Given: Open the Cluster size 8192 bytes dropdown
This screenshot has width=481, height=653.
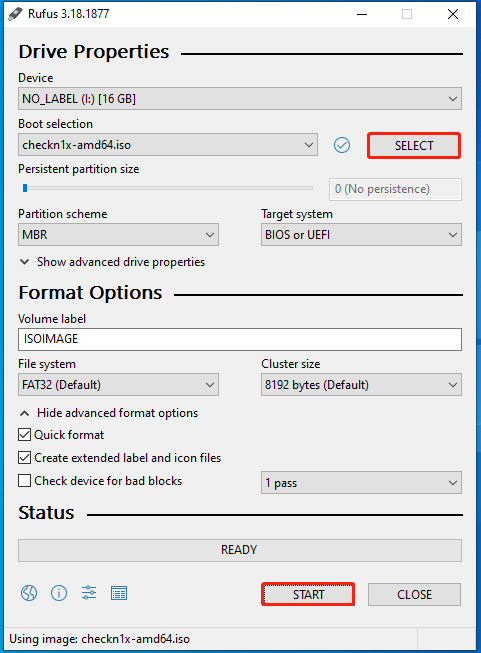Looking at the screenshot, I should coord(361,384).
